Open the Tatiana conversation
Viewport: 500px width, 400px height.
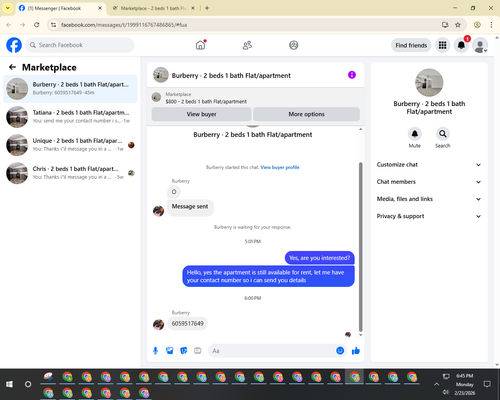[70, 117]
